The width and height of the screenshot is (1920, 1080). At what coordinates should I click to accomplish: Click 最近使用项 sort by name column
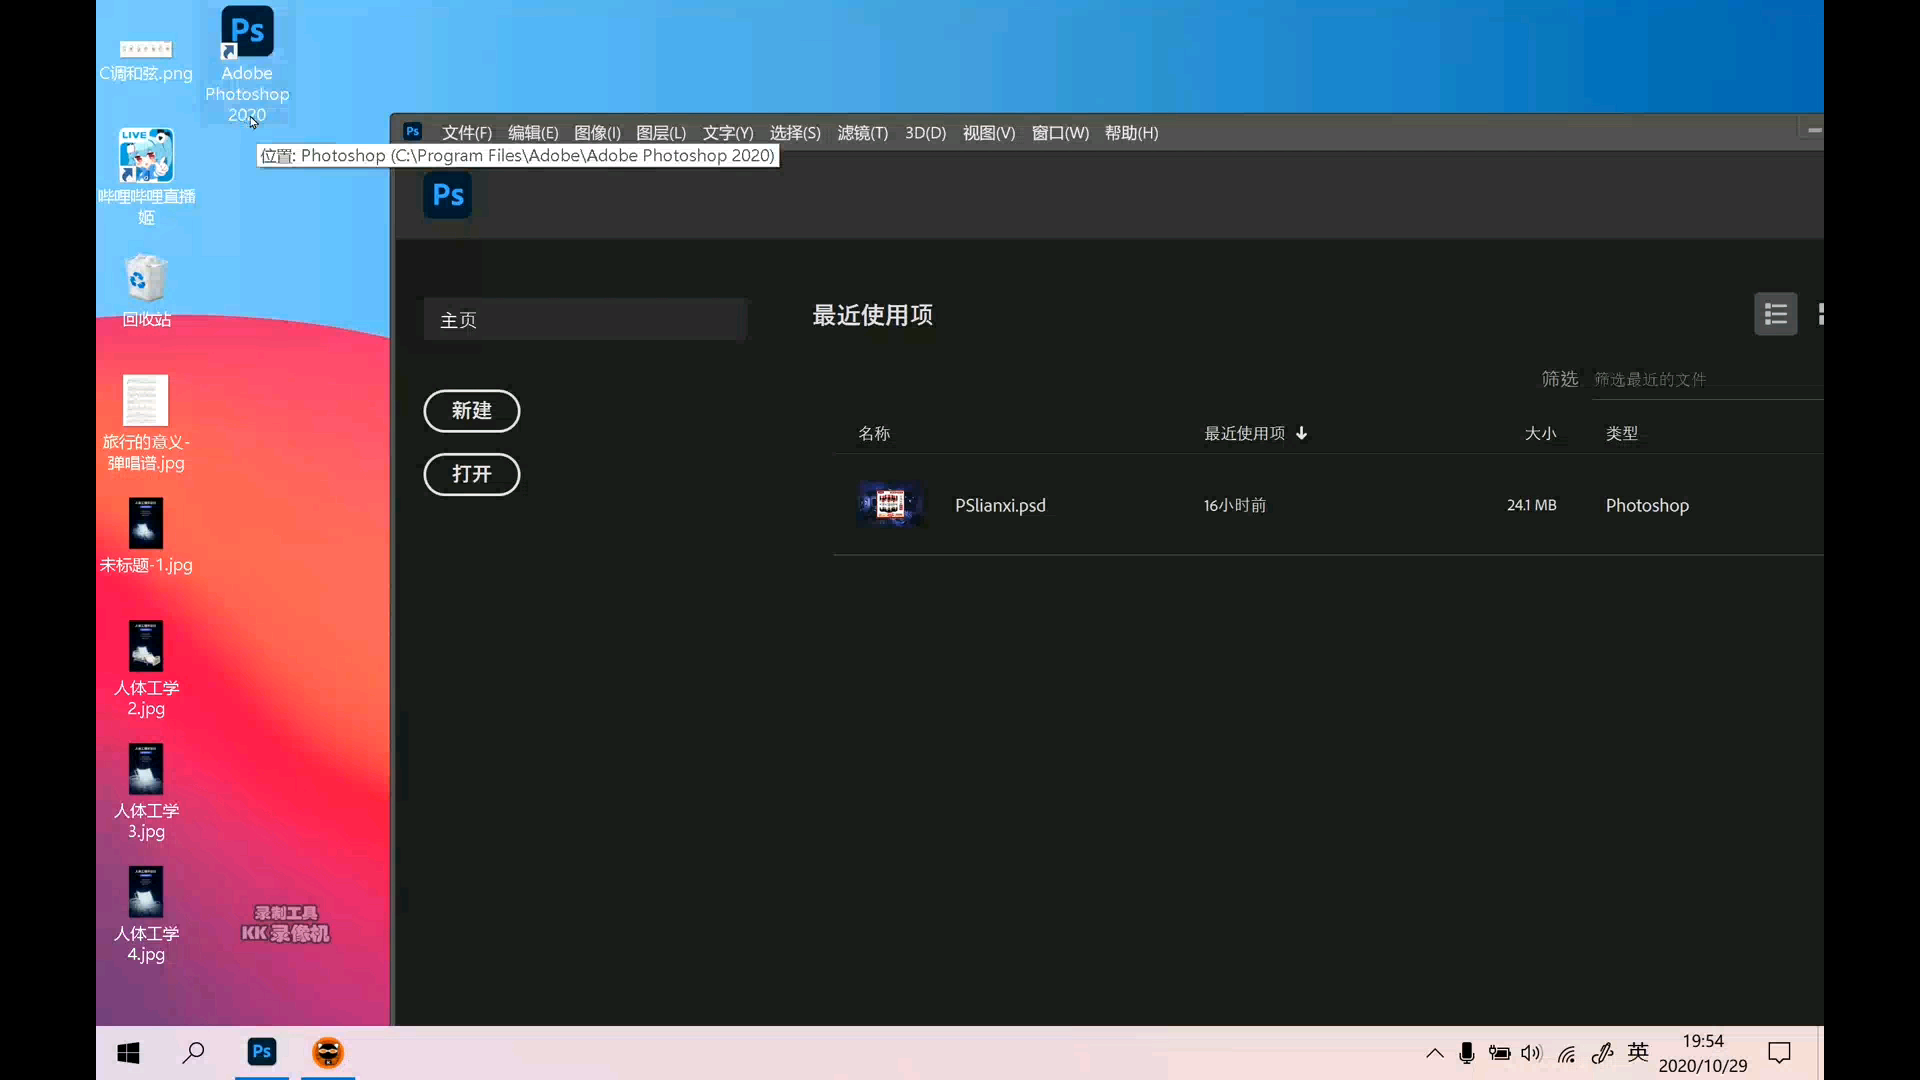coord(873,433)
